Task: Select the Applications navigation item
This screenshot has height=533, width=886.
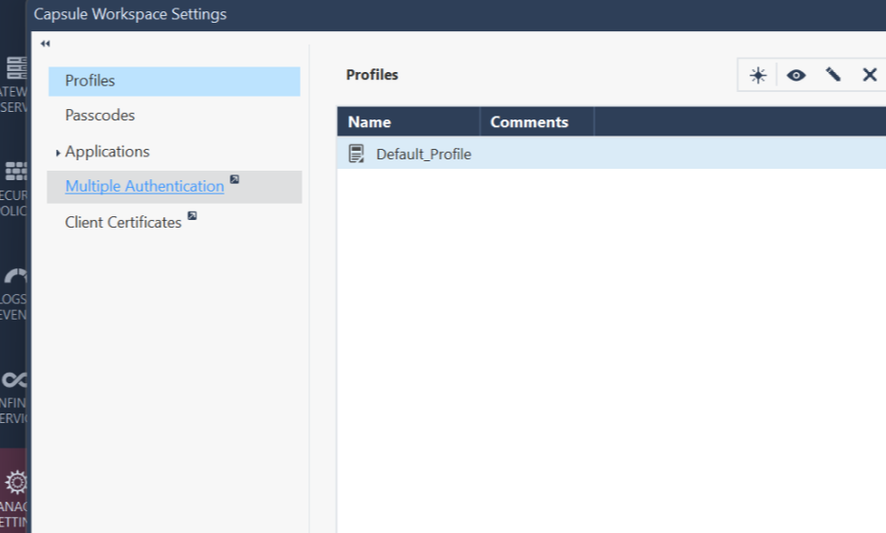Action: [x=107, y=151]
